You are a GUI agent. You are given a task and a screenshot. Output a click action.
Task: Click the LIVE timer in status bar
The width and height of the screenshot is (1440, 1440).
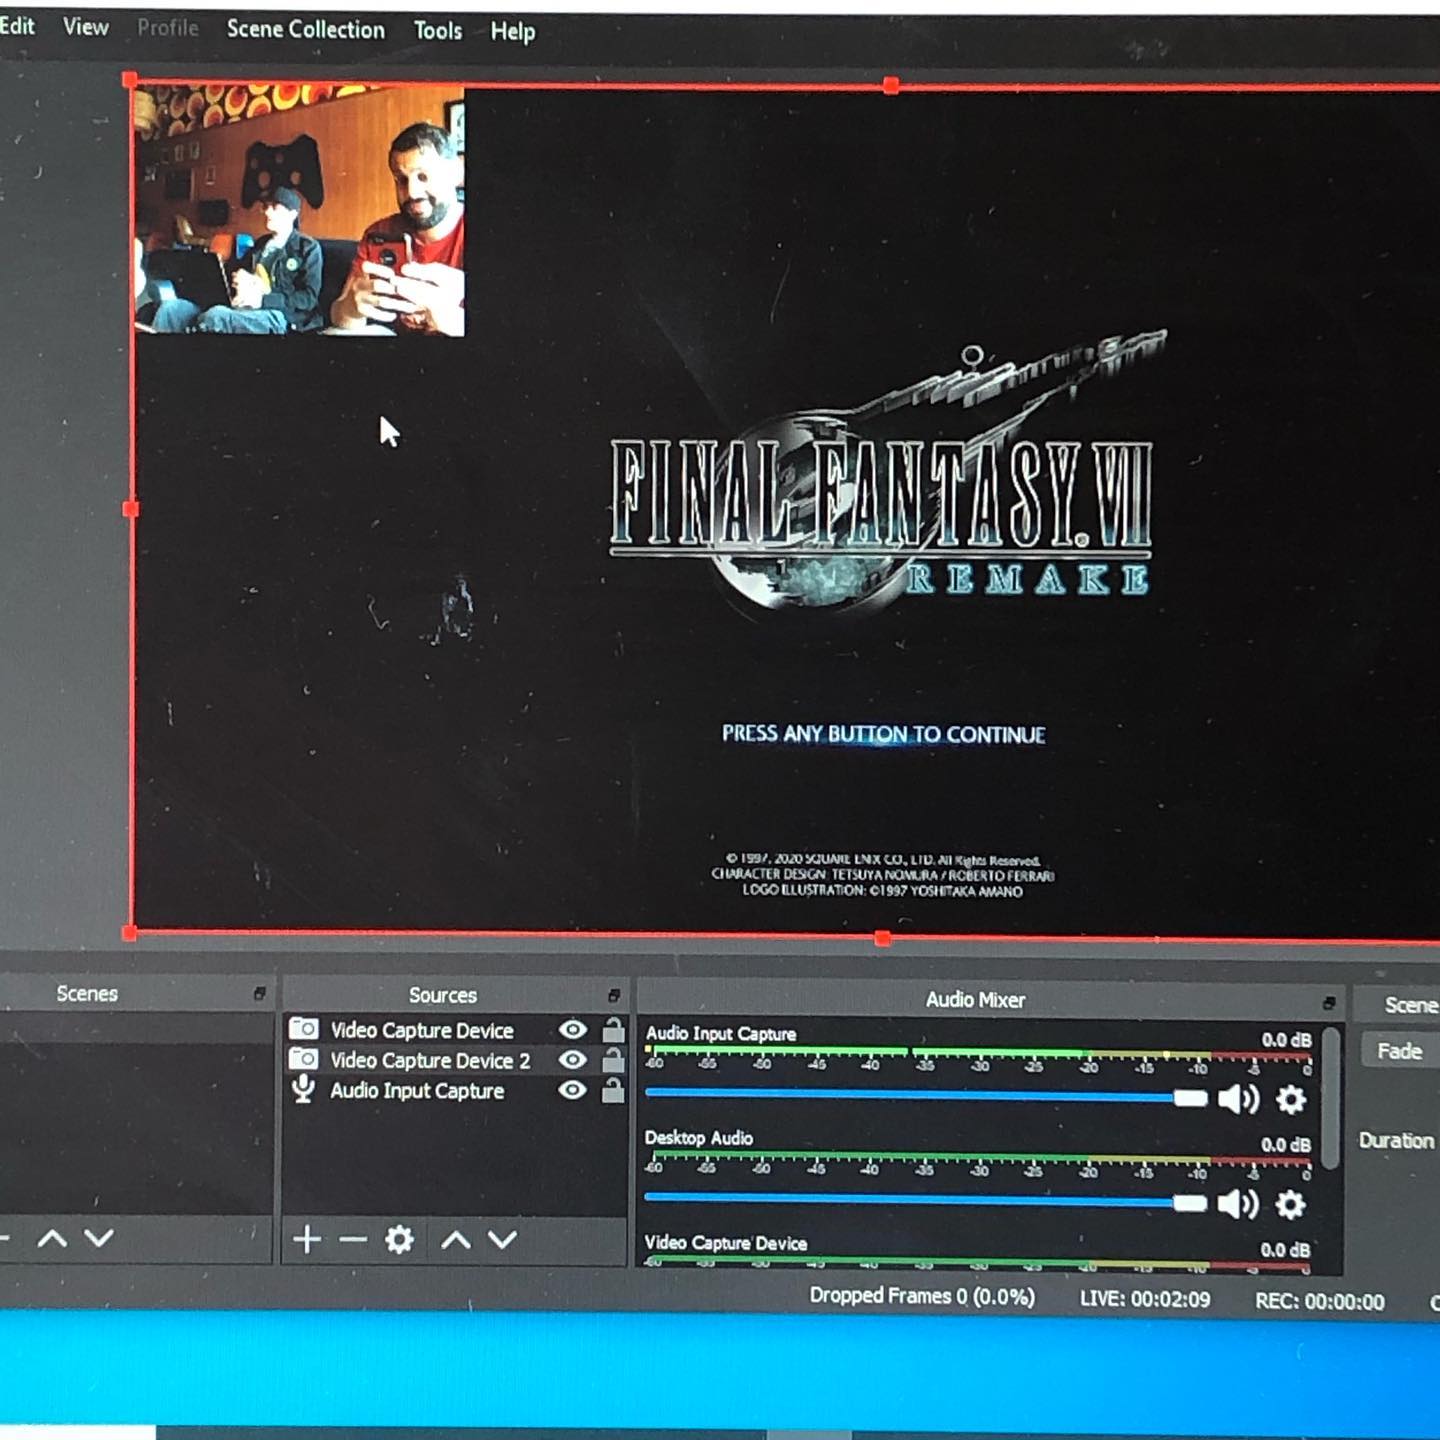click(1145, 1299)
